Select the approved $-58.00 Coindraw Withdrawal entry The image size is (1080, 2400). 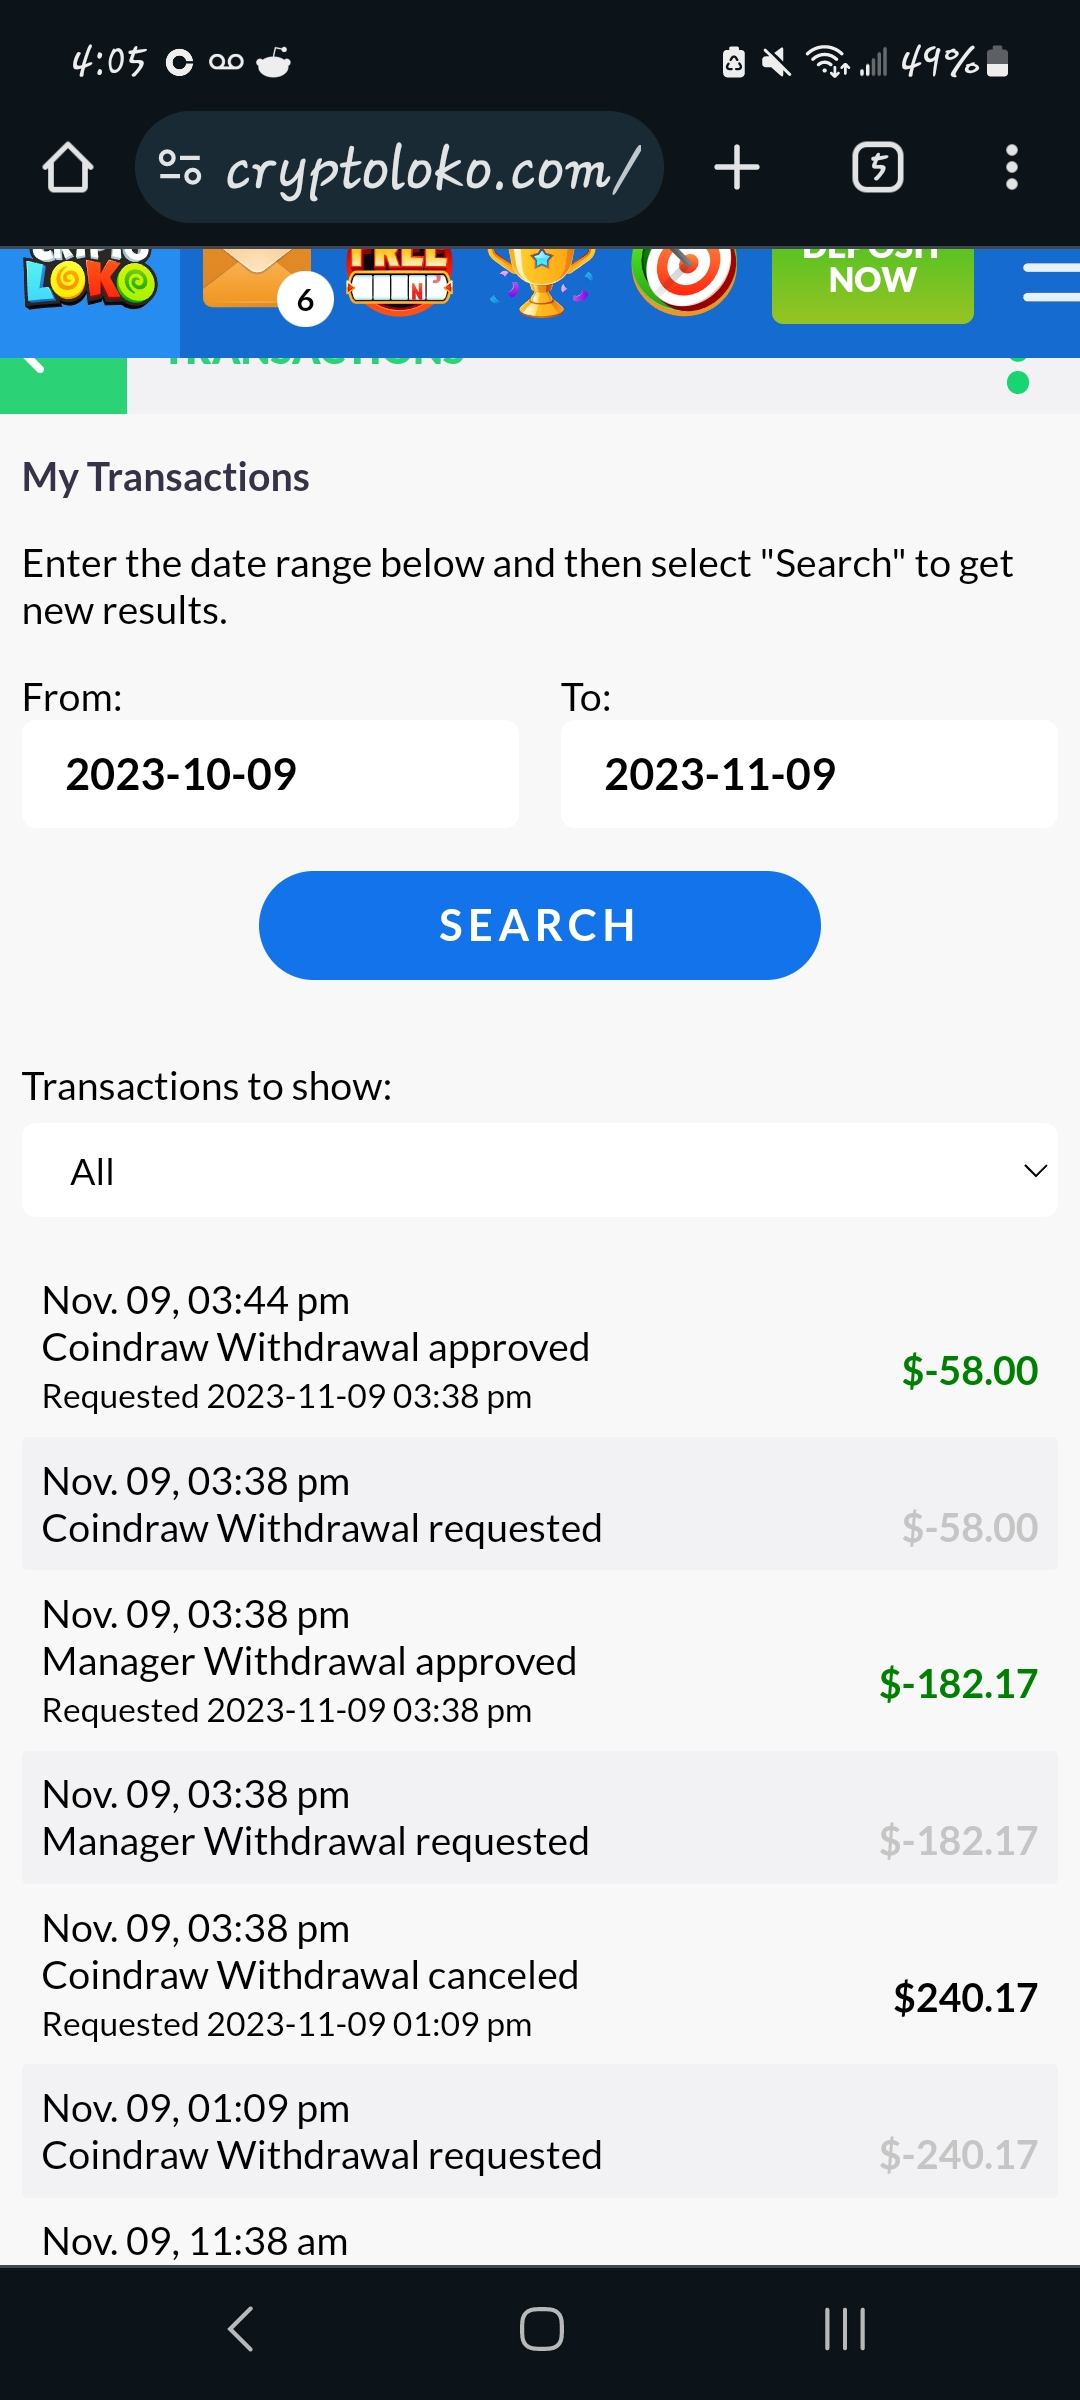pyautogui.click(x=539, y=1348)
